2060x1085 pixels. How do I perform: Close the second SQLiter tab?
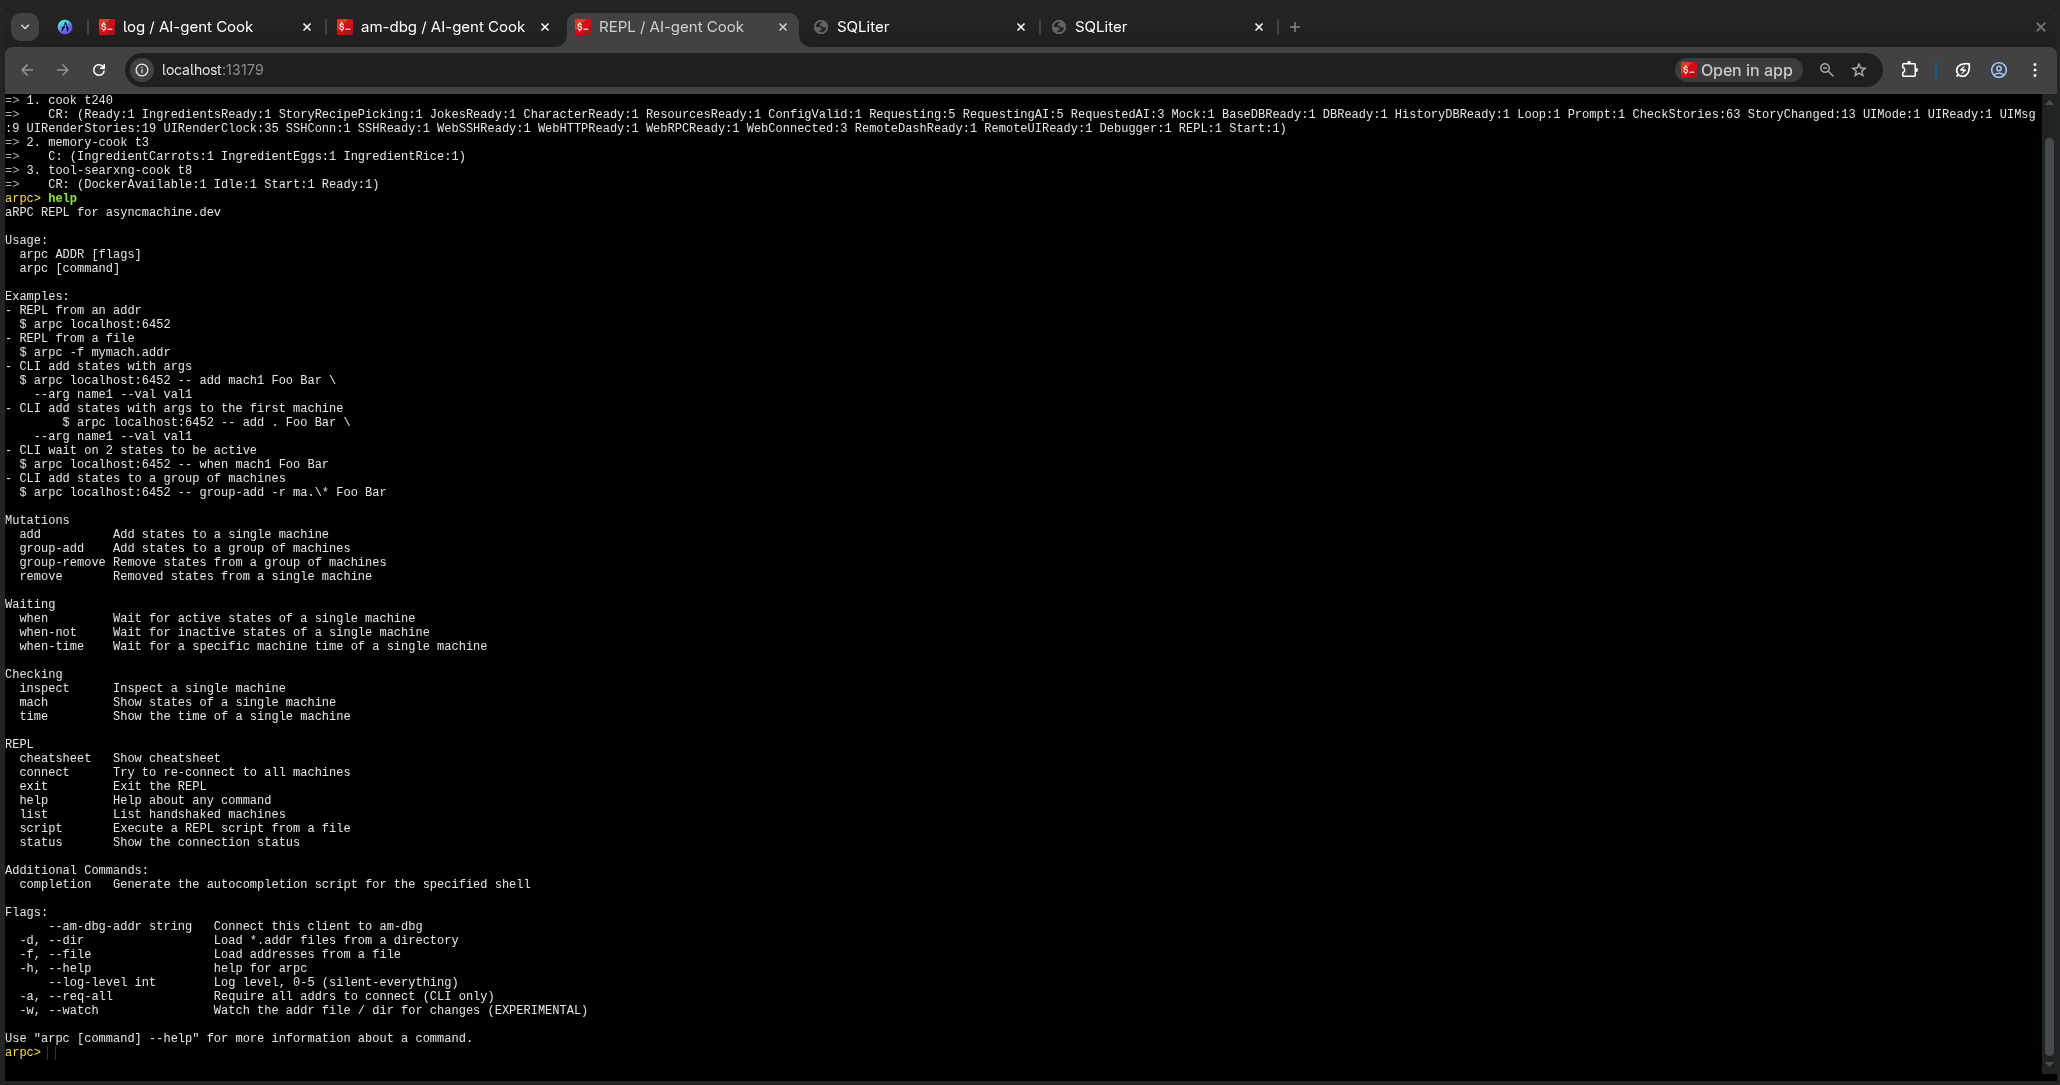coord(1259,27)
